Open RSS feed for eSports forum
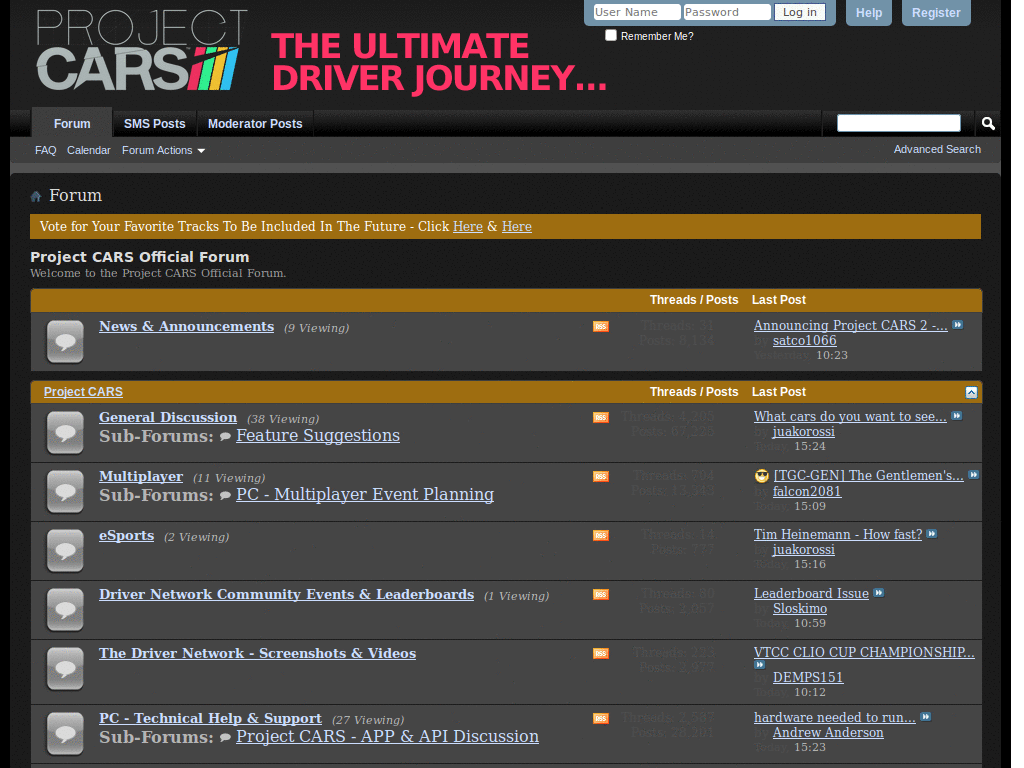 tap(601, 536)
